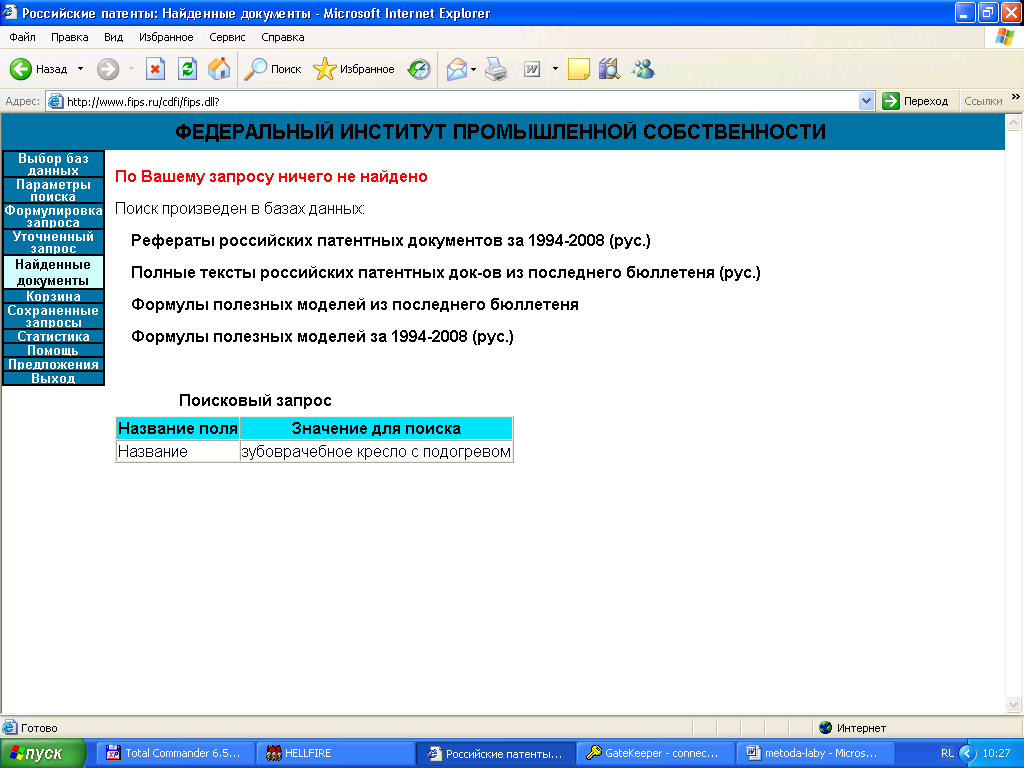Open the Правка menu
Screen dimensions: 1024x768
point(69,37)
